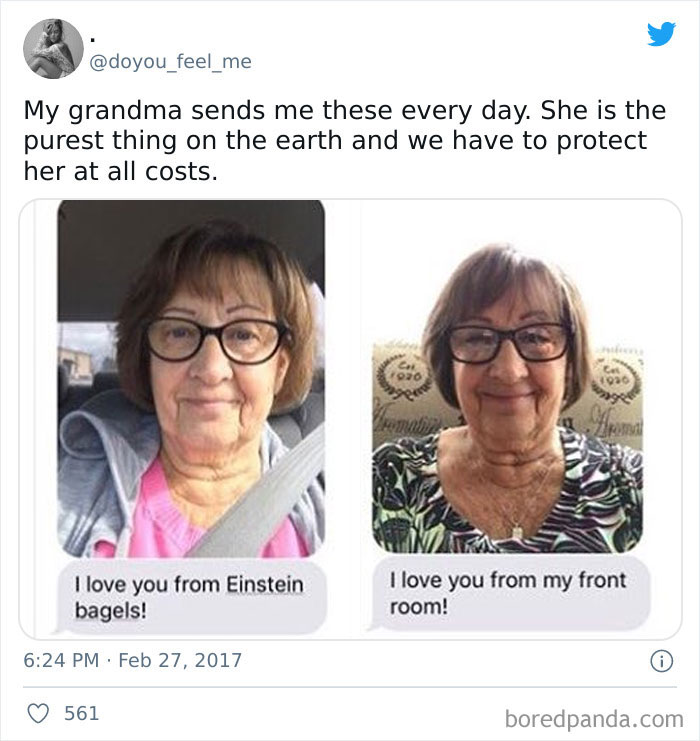Viewport: 700px width, 741px height.
Task: Open the boredpanda.com watermark link
Action: tap(593, 718)
